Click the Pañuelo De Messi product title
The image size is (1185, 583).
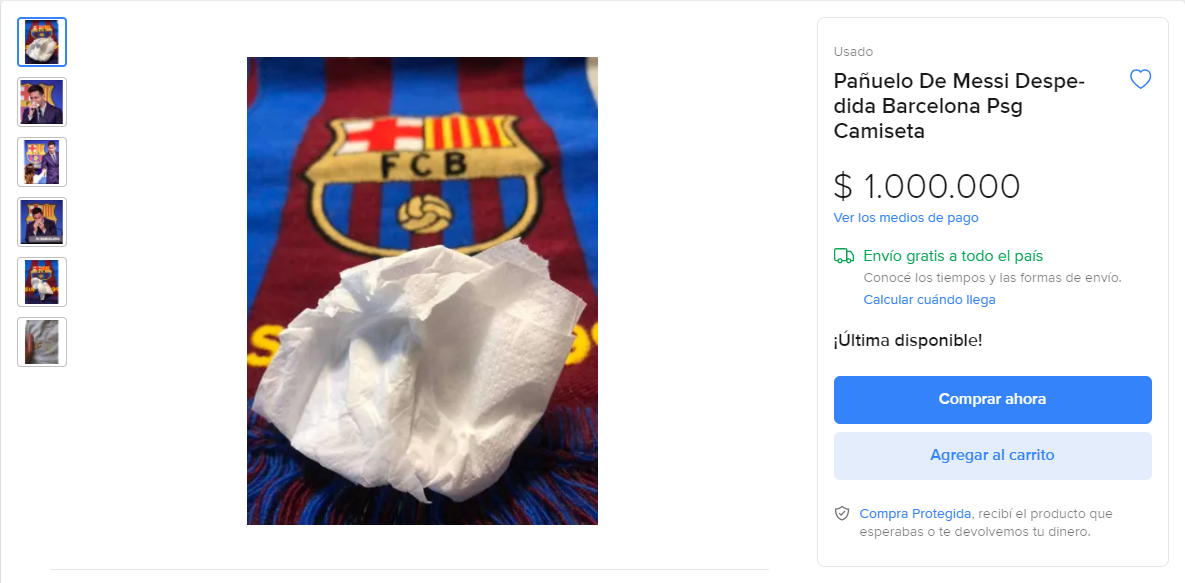[x=960, y=106]
